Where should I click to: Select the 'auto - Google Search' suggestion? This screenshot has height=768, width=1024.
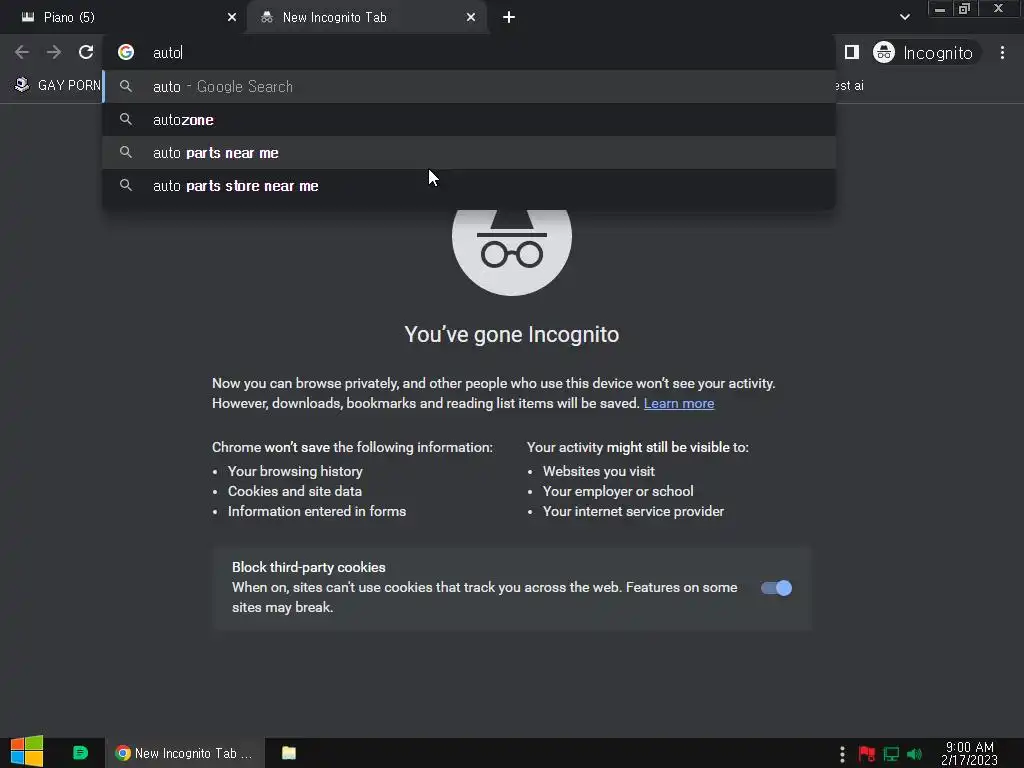pos(469,86)
